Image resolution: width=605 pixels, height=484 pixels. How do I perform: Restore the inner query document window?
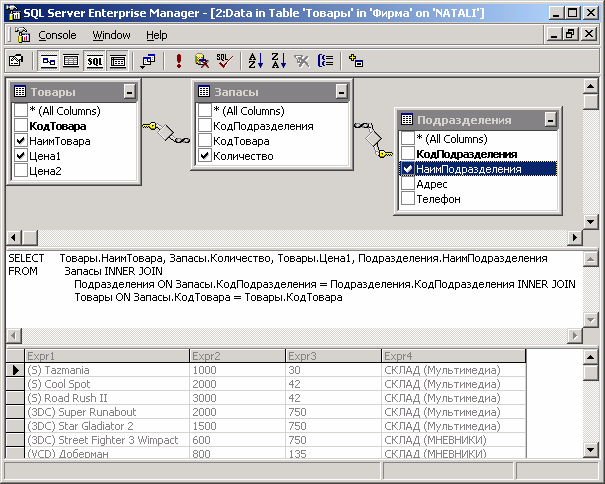(x=570, y=34)
